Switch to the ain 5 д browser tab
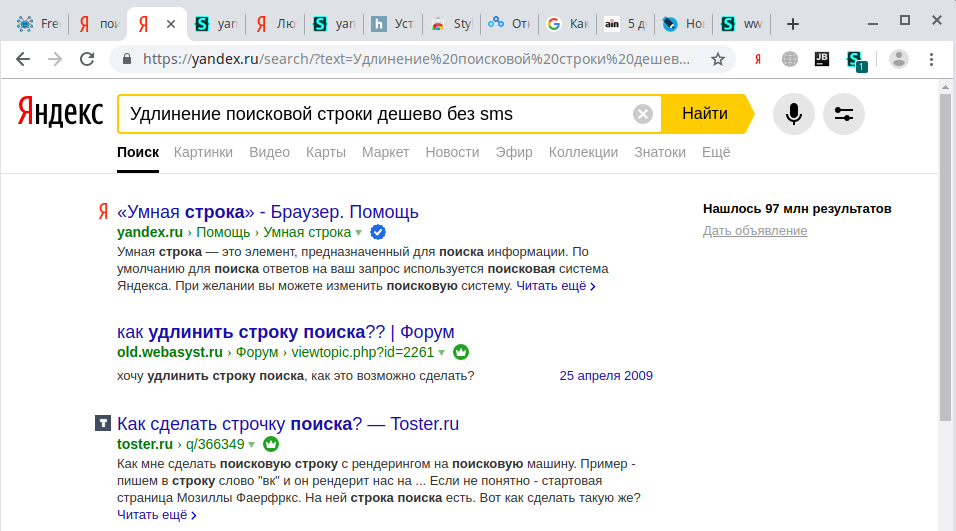Viewport: 956px width, 531px height. (626, 24)
